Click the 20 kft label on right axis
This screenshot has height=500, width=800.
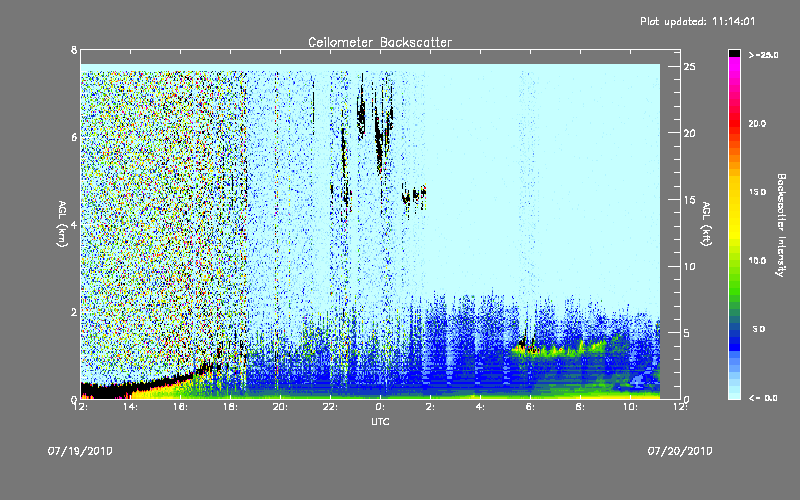pos(690,133)
